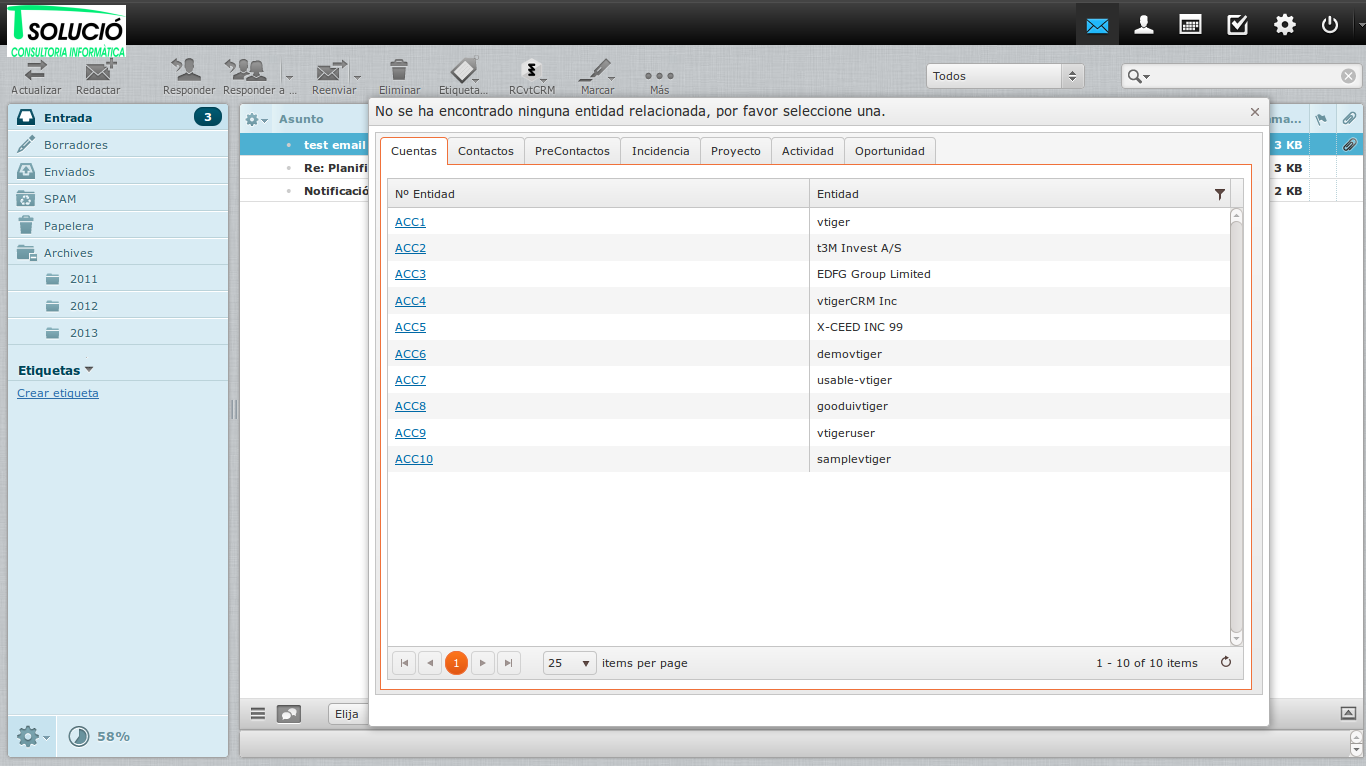
Task: Close the related entity dialog
Action: pos(1255,112)
